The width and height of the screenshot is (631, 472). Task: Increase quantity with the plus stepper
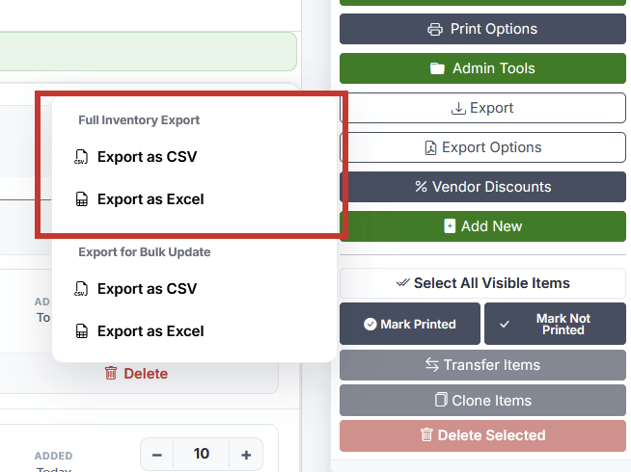coord(246,455)
